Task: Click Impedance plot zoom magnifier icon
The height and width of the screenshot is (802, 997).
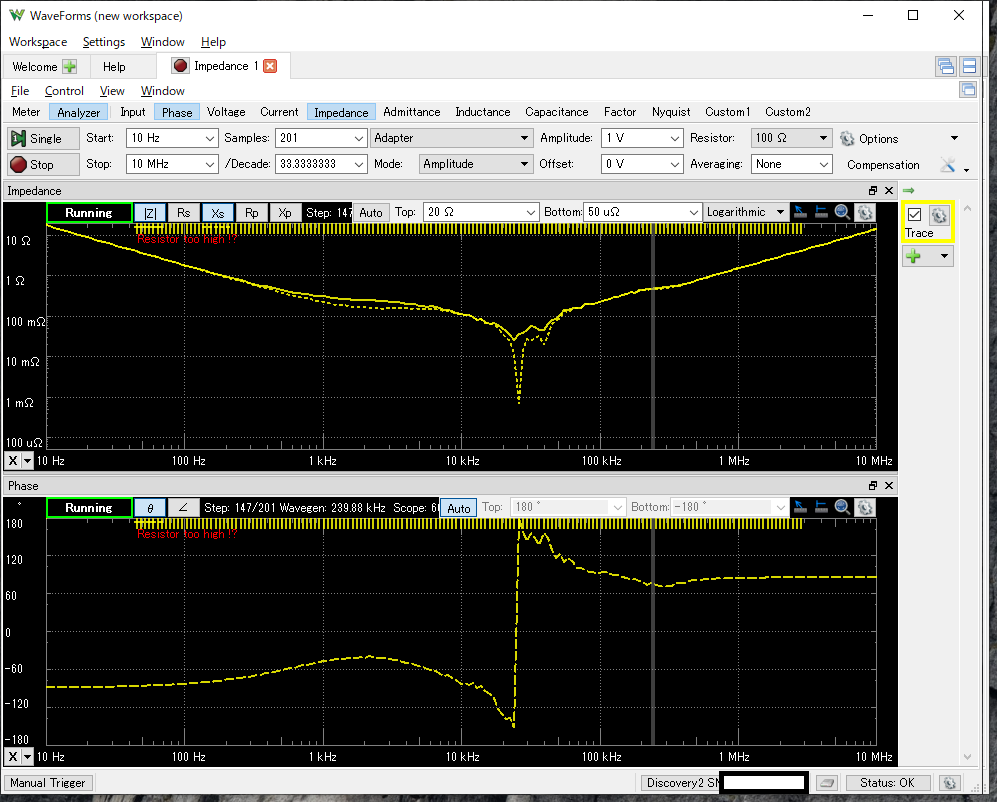Action: point(842,212)
